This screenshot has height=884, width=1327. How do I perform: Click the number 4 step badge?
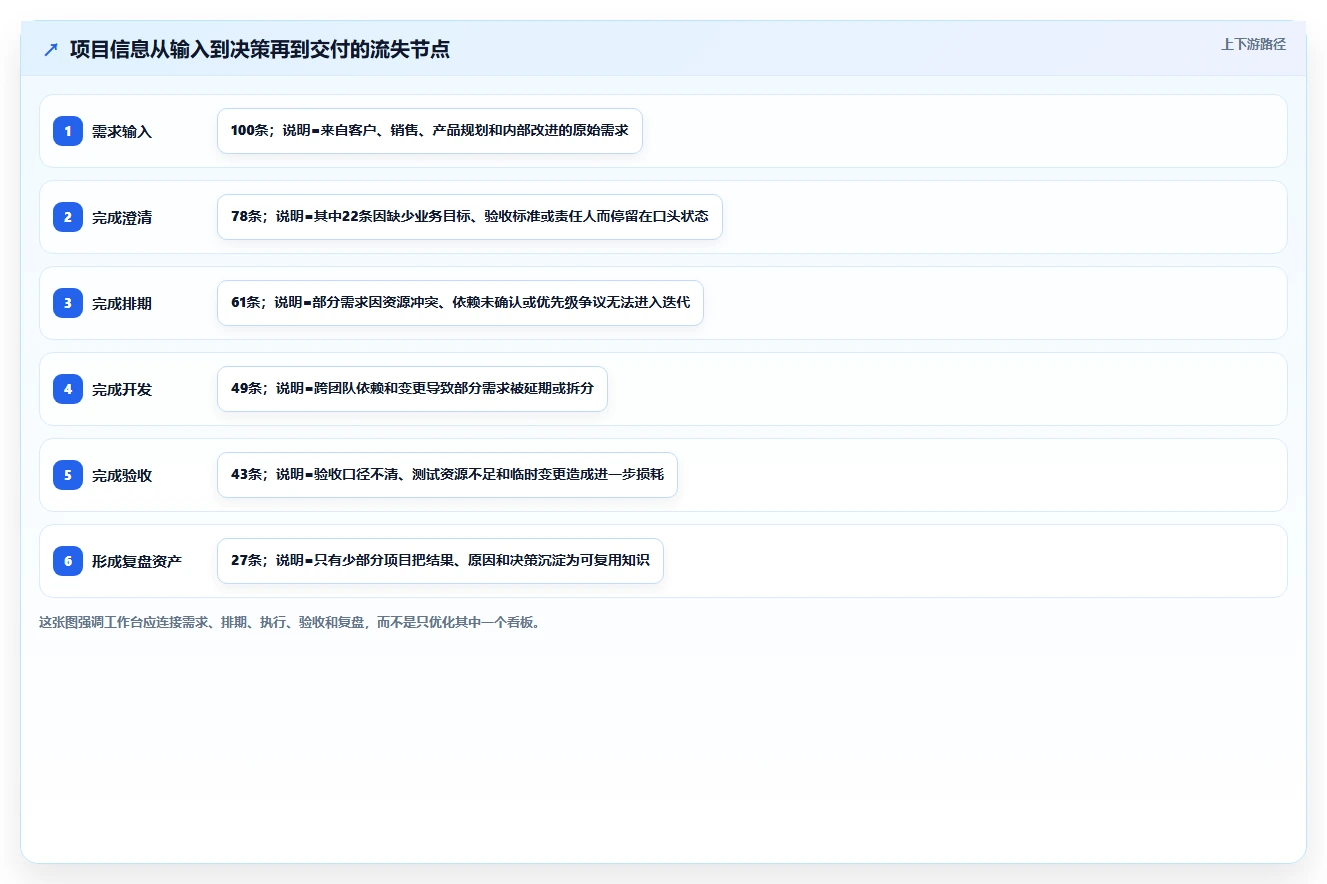click(68, 389)
